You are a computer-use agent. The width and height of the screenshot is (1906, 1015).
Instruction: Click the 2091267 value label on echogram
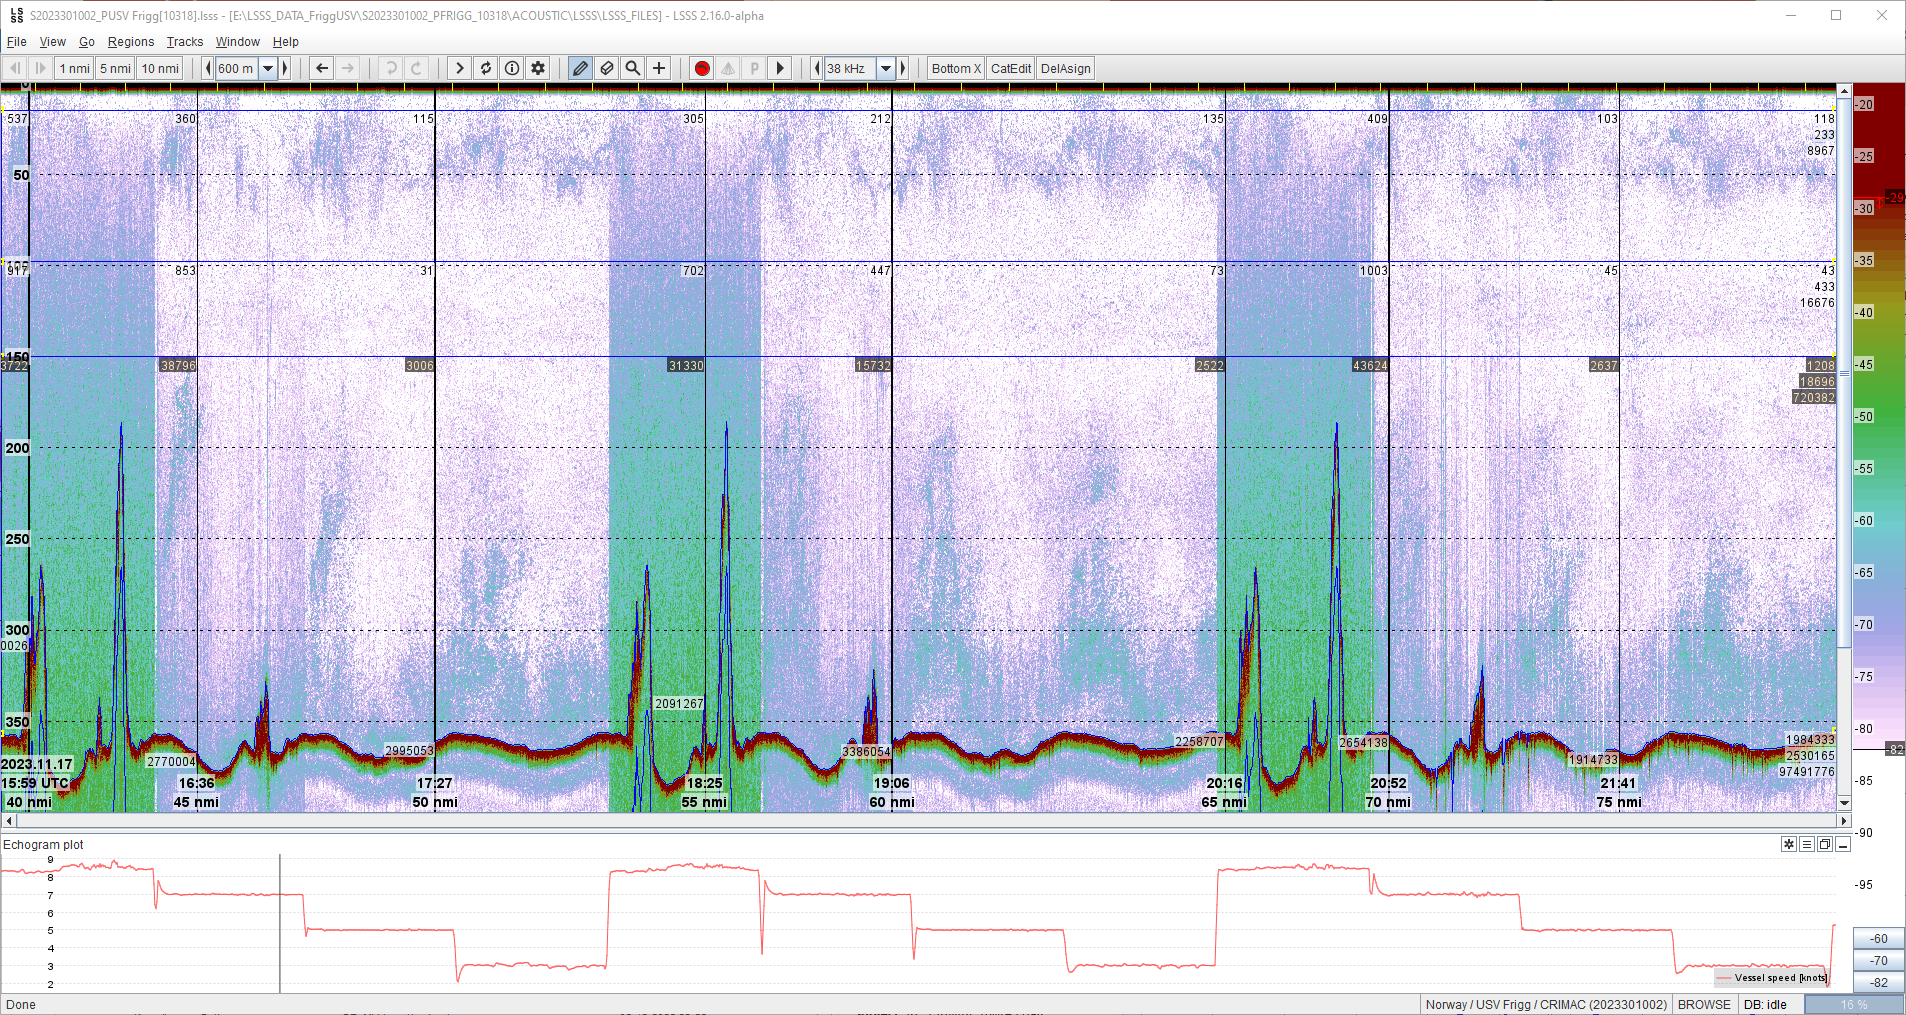click(x=679, y=703)
